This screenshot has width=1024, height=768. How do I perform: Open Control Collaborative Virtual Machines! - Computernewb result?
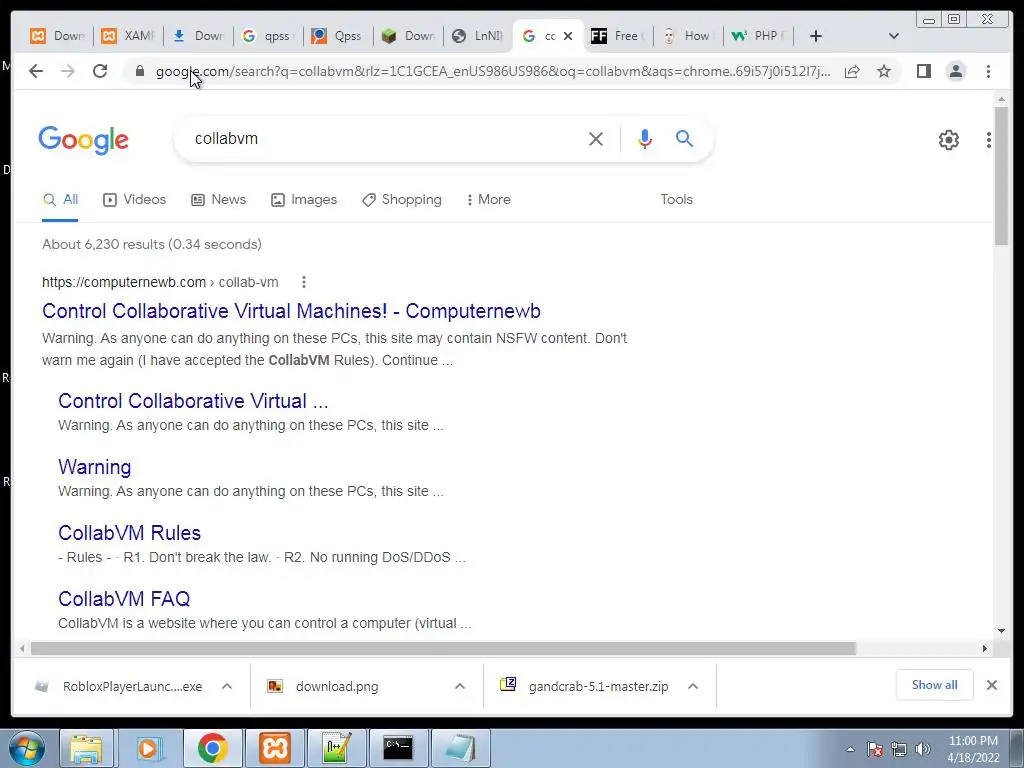coord(291,311)
